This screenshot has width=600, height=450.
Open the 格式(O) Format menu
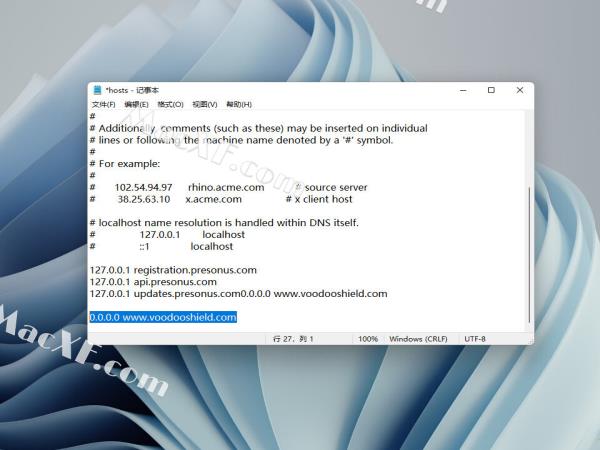pyautogui.click(x=170, y=104)
